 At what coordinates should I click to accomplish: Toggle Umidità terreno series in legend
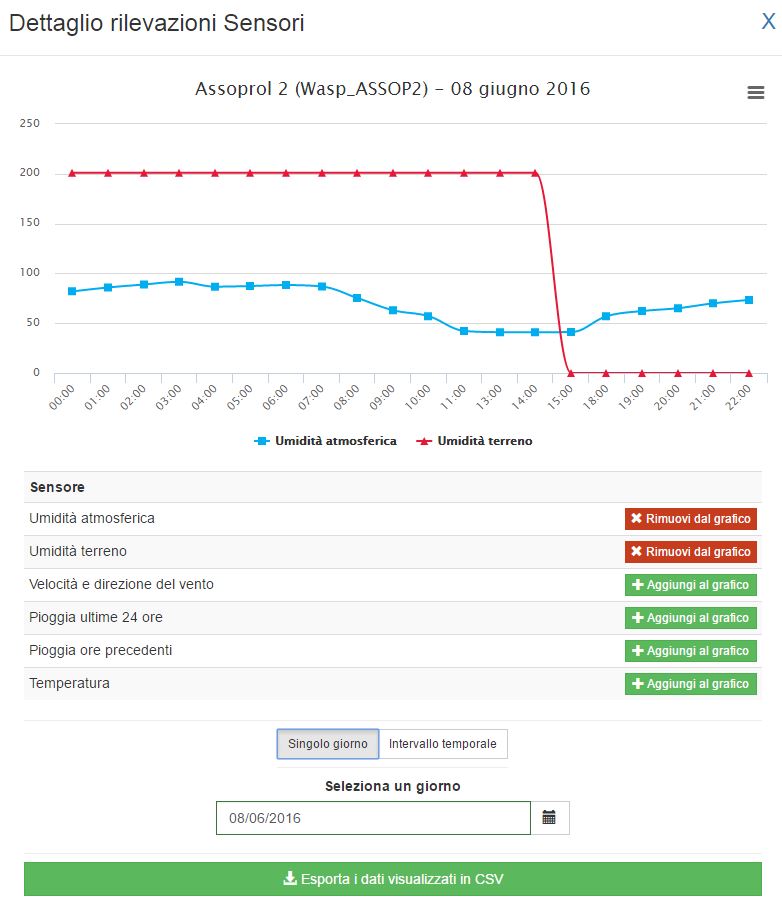click(x=474, y=441)
